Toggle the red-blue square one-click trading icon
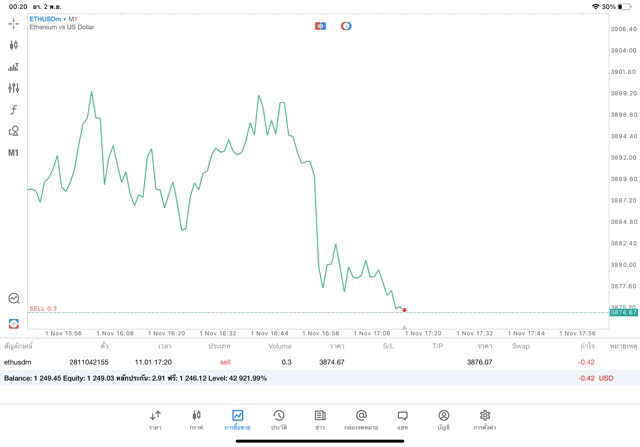Image resolution: width=640 pixels, height=447 pixels. coord(320,25)
